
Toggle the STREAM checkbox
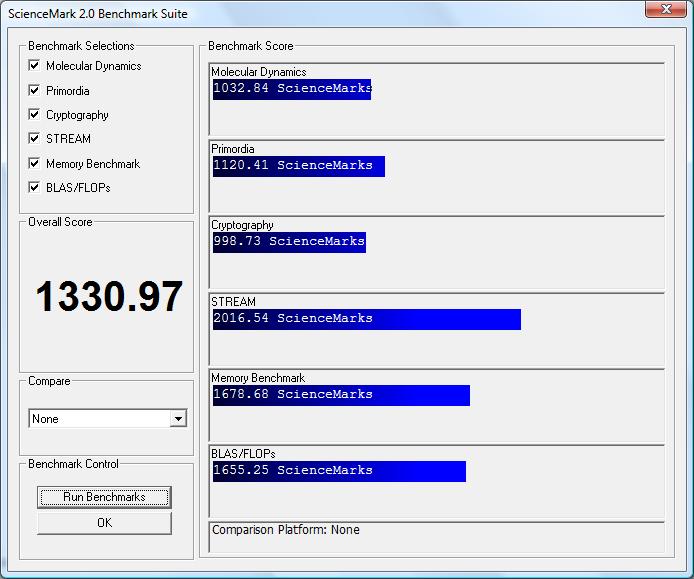coord(34,139)
